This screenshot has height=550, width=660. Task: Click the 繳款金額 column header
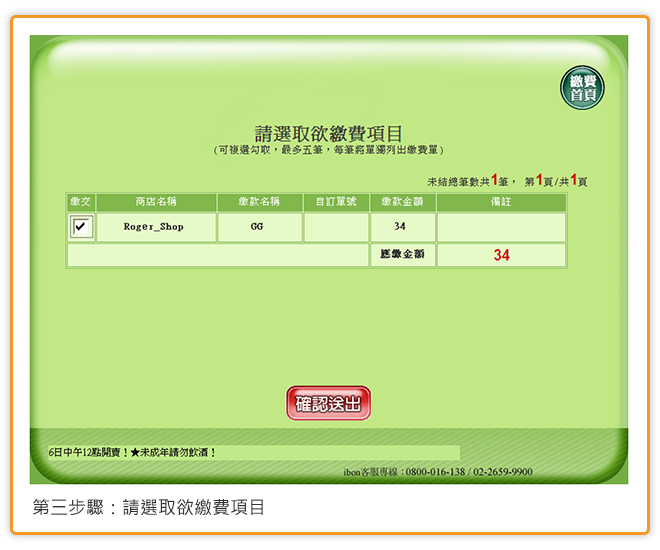[x=403, y=202]
